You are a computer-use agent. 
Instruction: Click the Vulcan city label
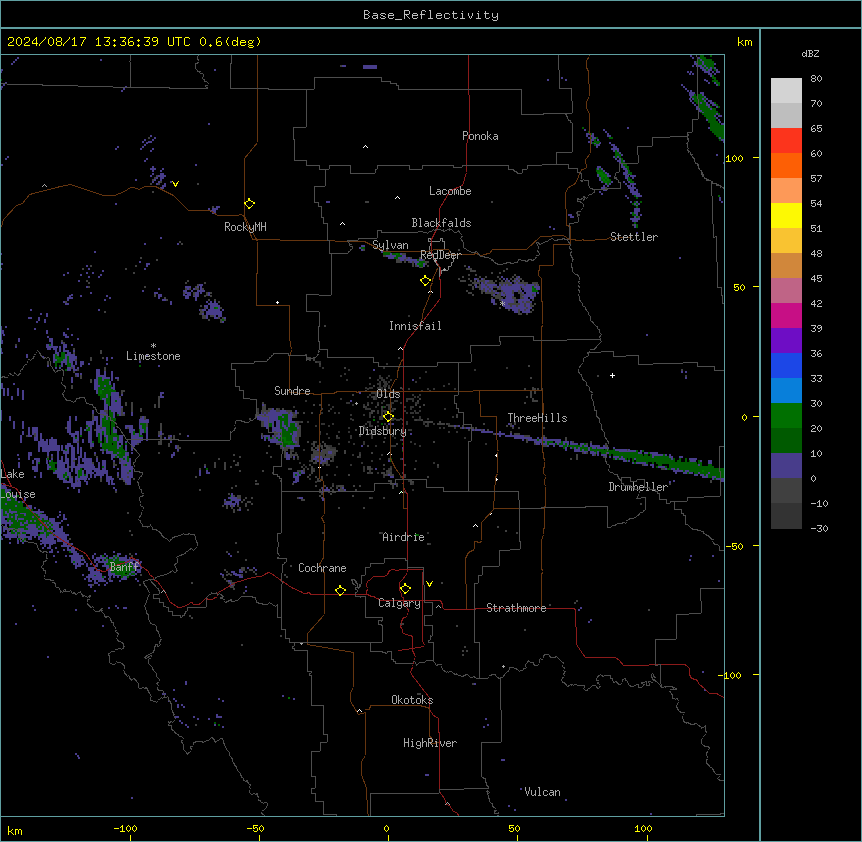pos(542,792)
